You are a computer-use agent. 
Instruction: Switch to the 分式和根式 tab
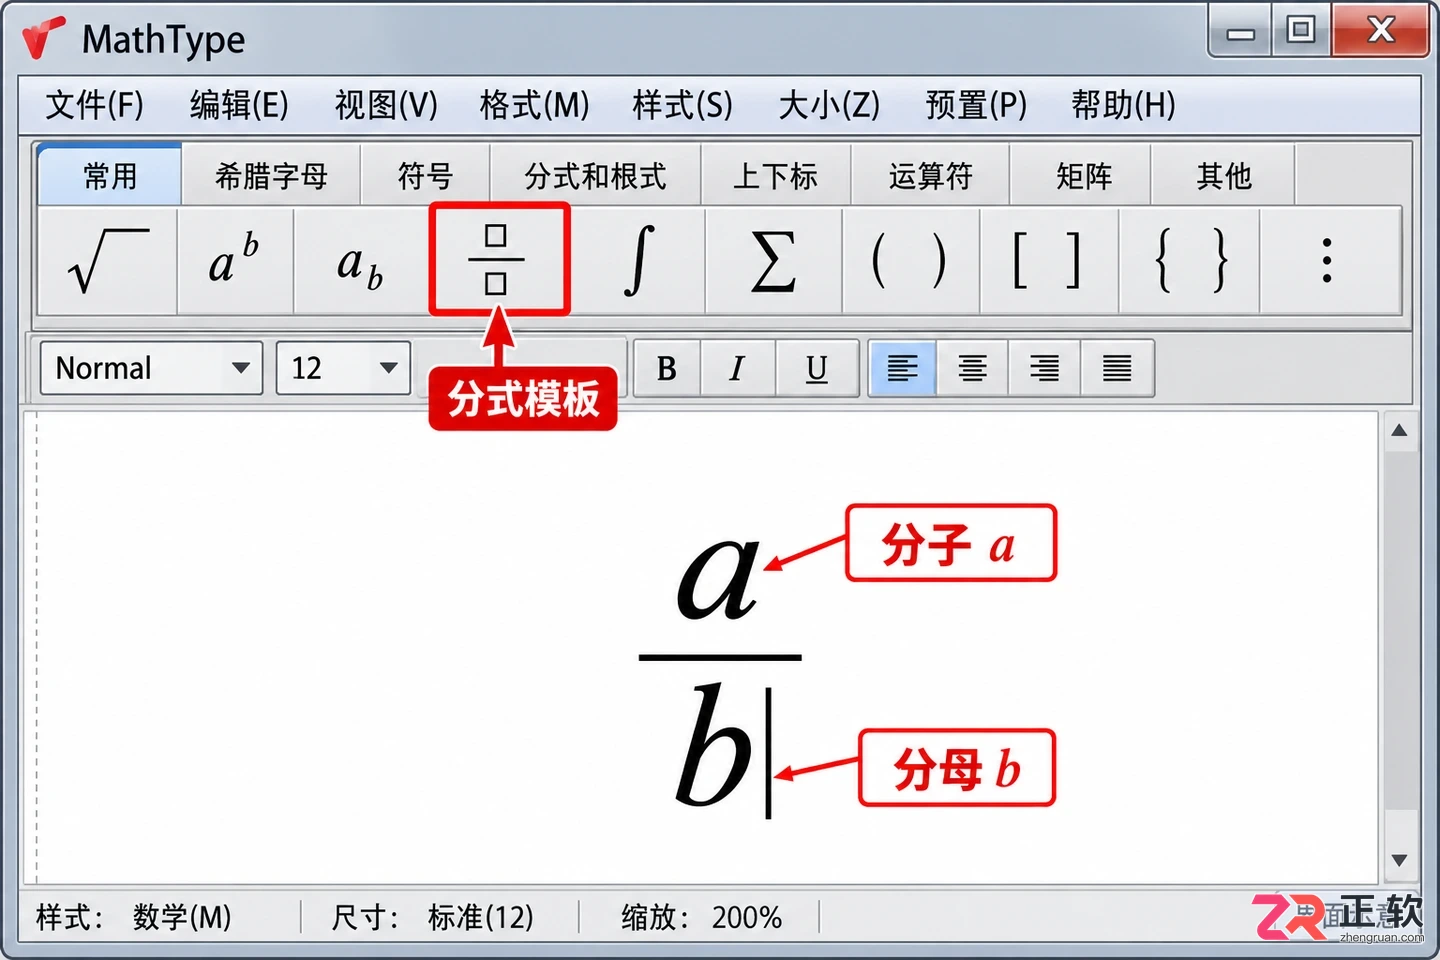(x=596, y=176)
